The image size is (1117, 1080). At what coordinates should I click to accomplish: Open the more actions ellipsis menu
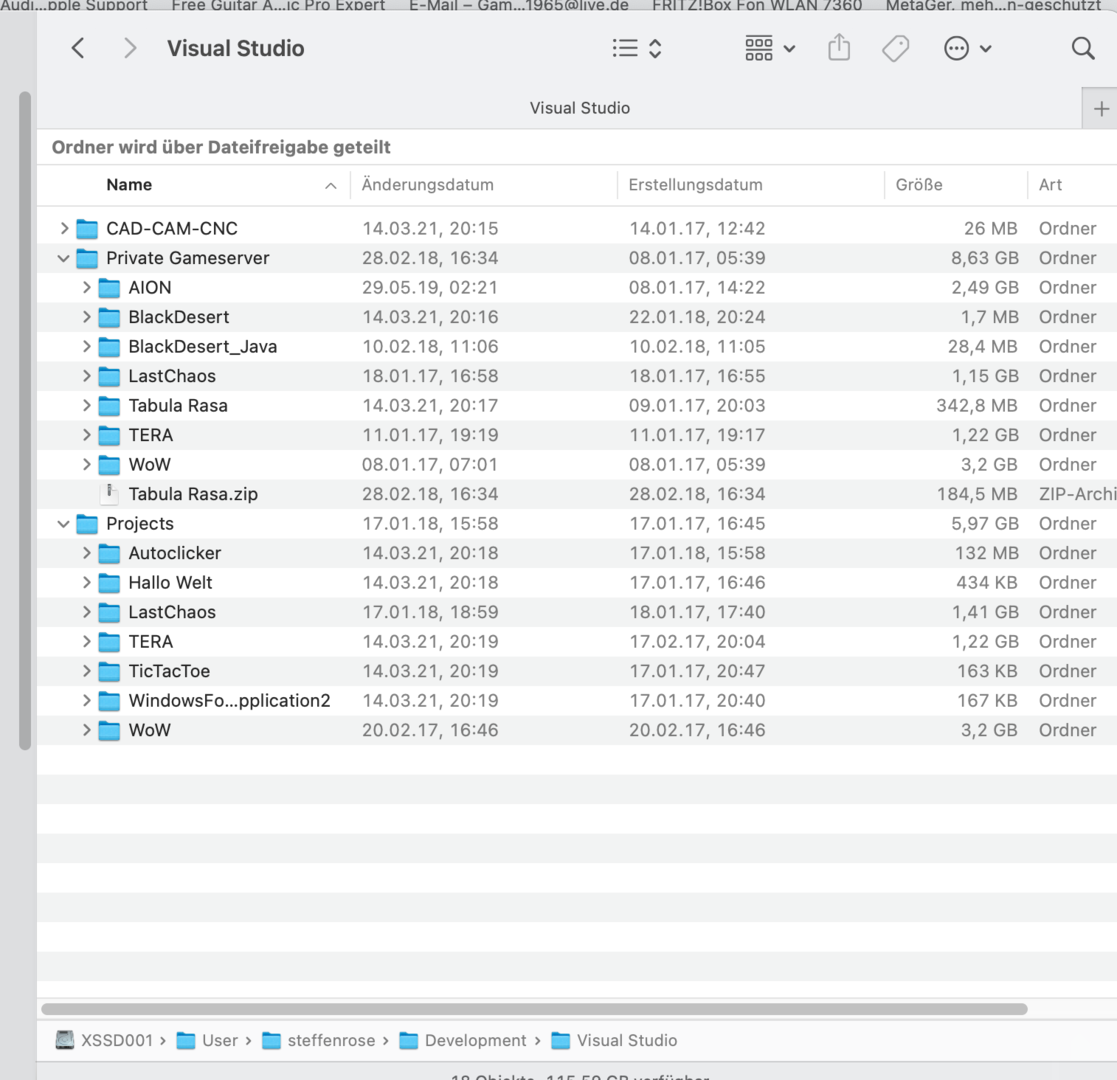click(x=968, y=49)
